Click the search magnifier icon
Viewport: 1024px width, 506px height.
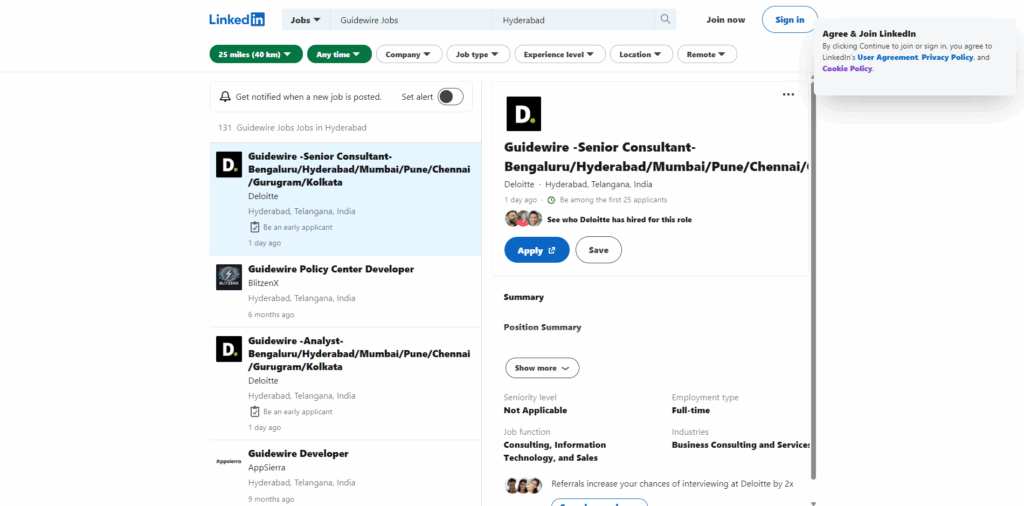pyautogui.click(x=665, y=20)
